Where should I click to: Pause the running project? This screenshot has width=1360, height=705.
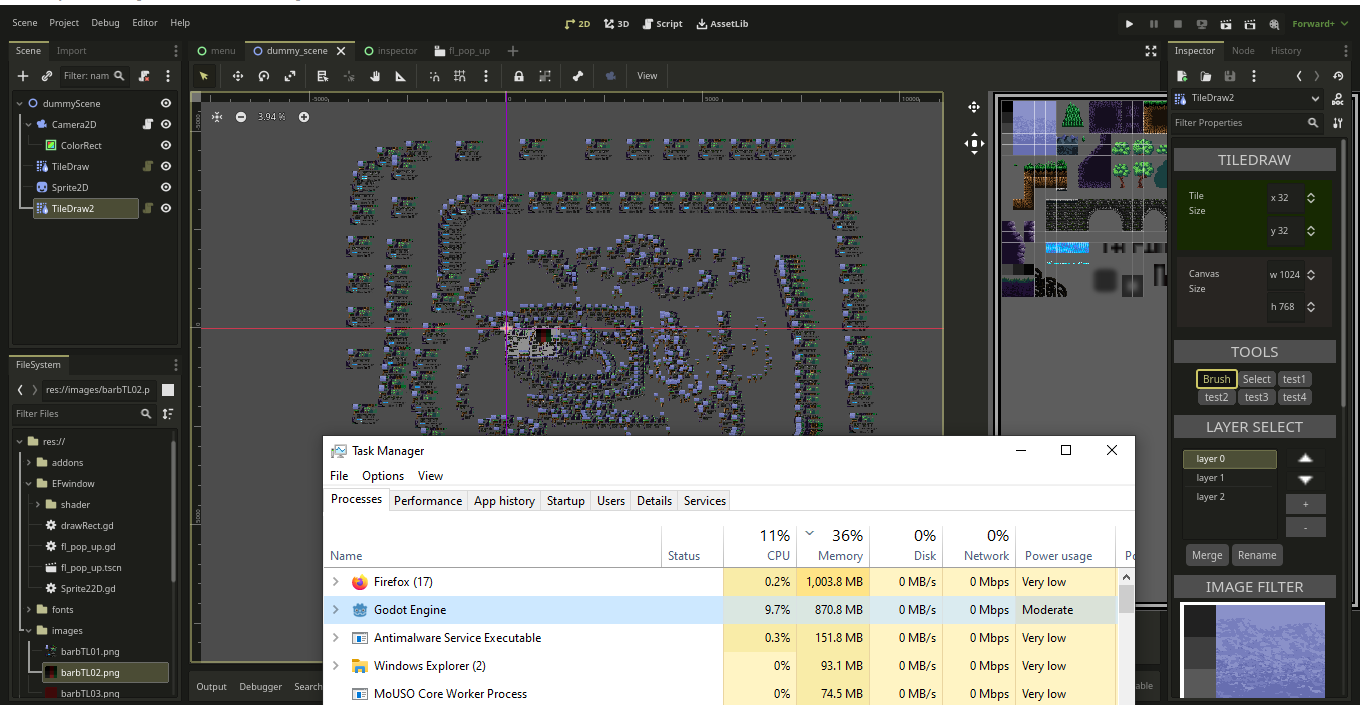pyautogui.click(x=1154, y=23)
